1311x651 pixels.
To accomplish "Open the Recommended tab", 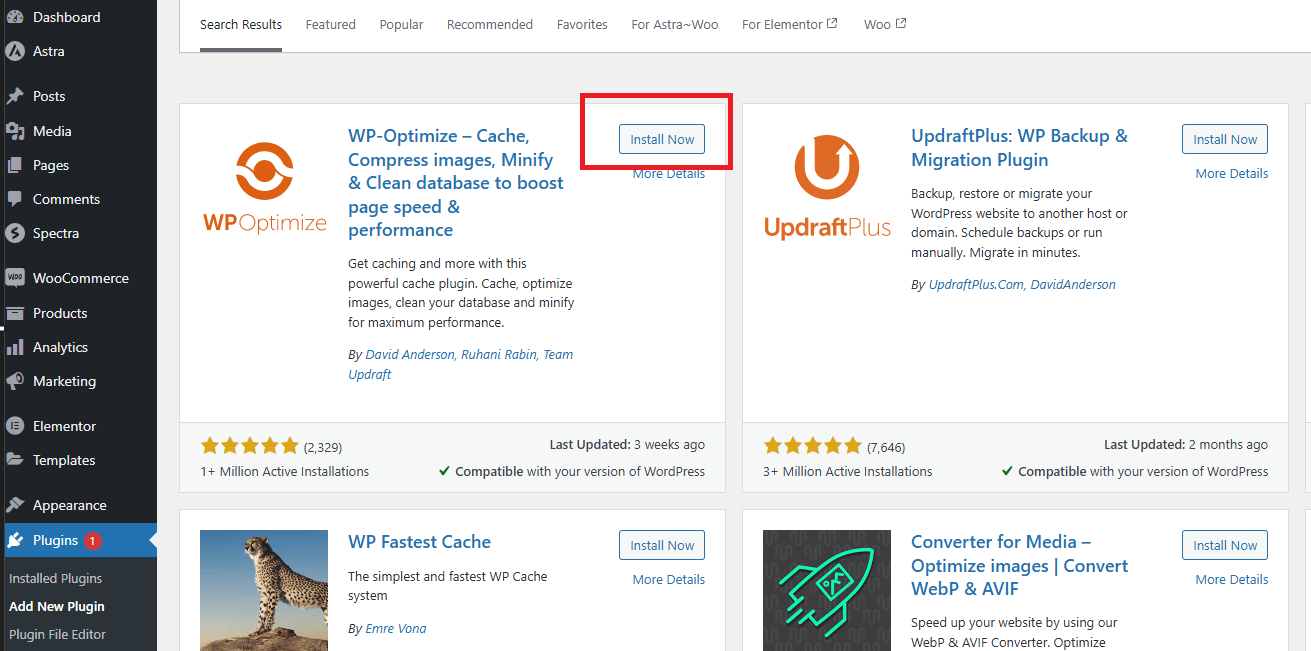I will [x=490, y=24].
